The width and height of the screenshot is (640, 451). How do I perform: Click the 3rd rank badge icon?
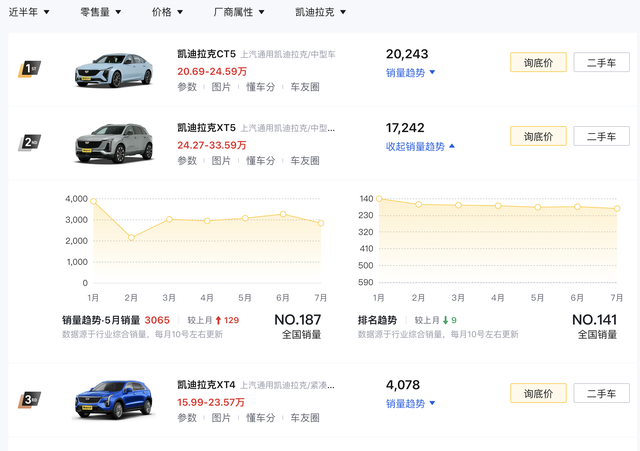click(x=29, y=400)
